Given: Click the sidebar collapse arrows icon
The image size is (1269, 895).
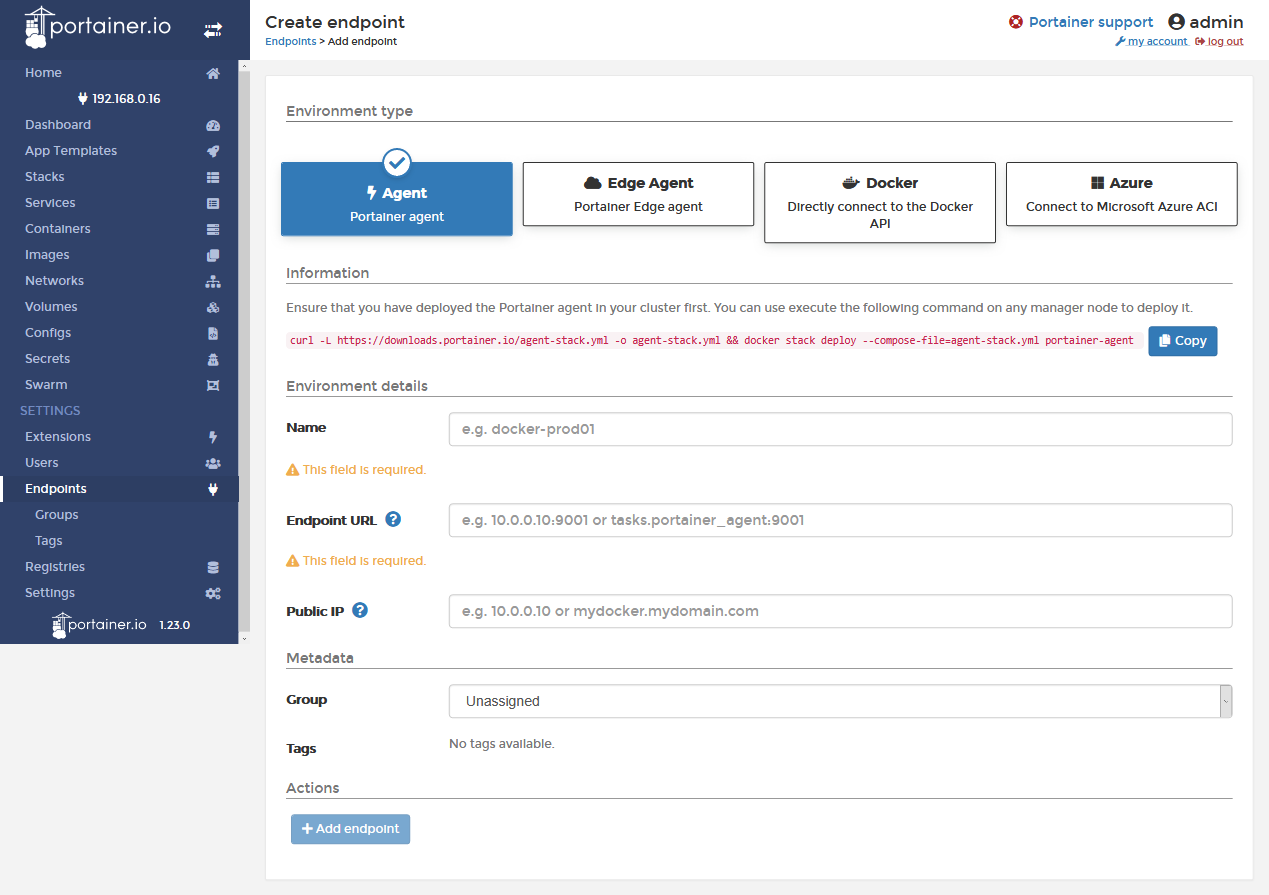Looking at the screenshot, I should click(x=213, y=30).
